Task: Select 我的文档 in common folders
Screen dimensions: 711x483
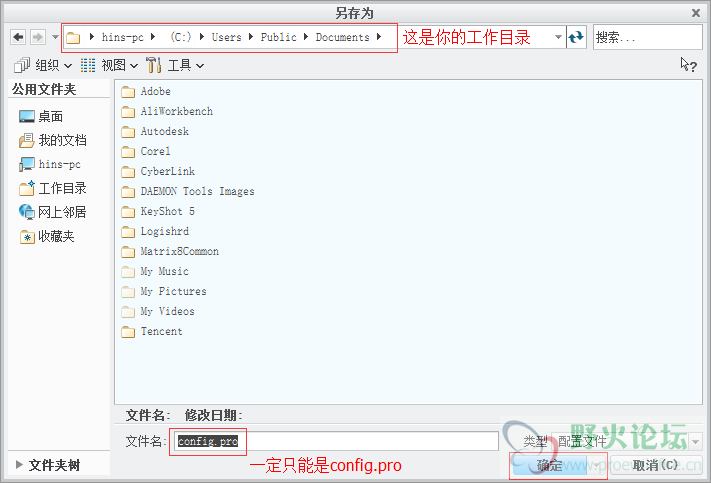Action: 53,141
